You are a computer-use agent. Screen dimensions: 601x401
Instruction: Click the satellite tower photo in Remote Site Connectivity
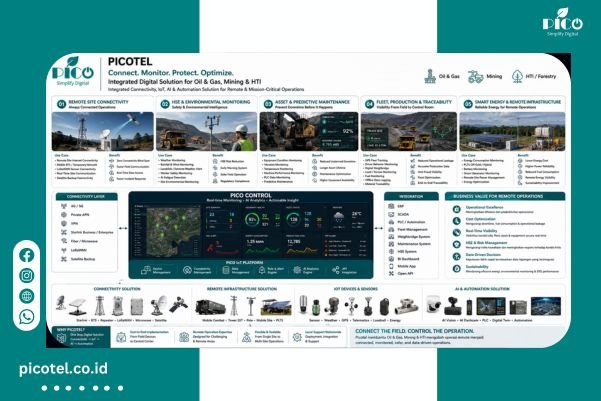coord(103,131)
